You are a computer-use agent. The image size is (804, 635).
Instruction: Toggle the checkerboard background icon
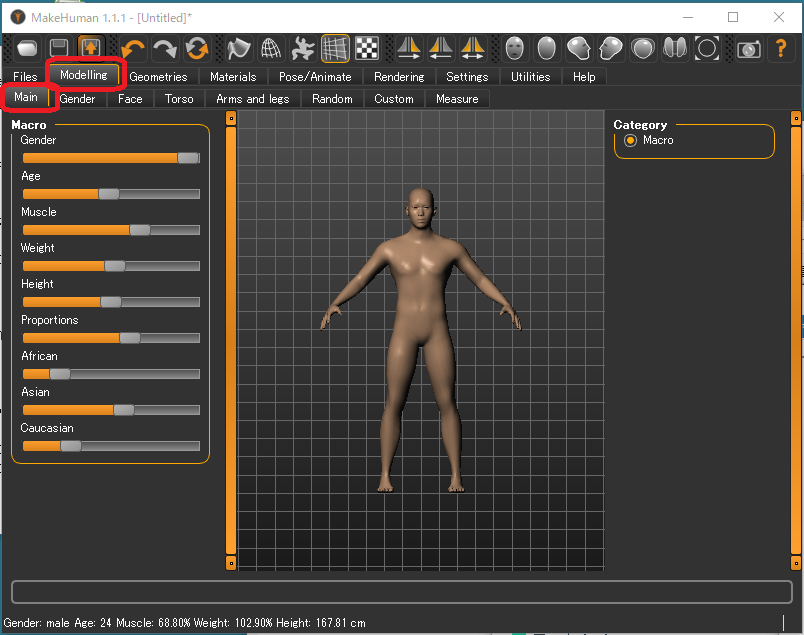367,48
